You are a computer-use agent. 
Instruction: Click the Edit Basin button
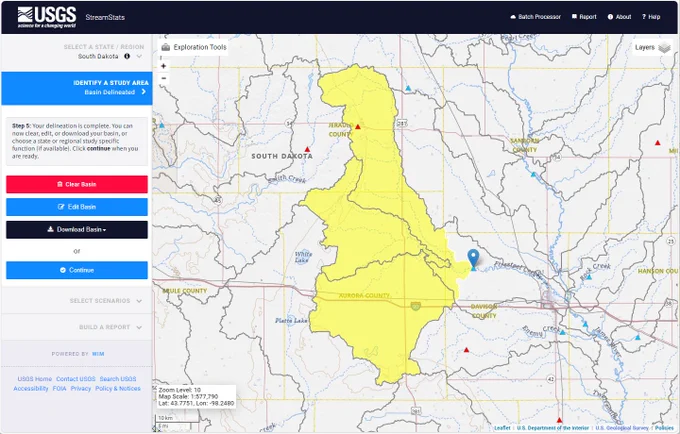(x=77, y=207)
